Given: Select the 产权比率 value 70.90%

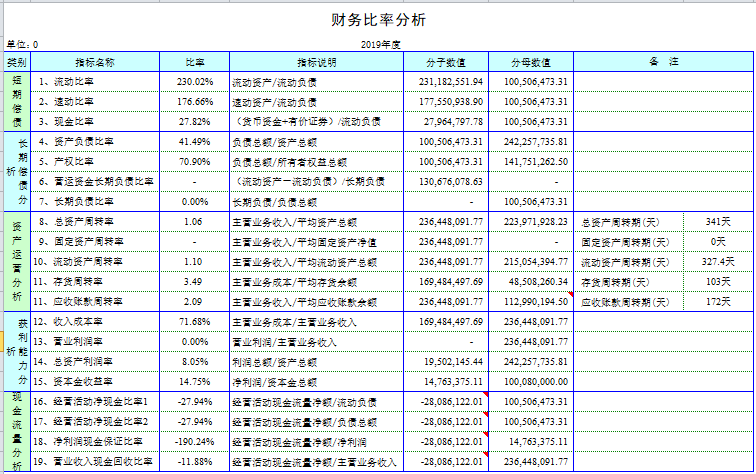Looking at the screenshot, I should pyautogui.click(x=194, y=162).
